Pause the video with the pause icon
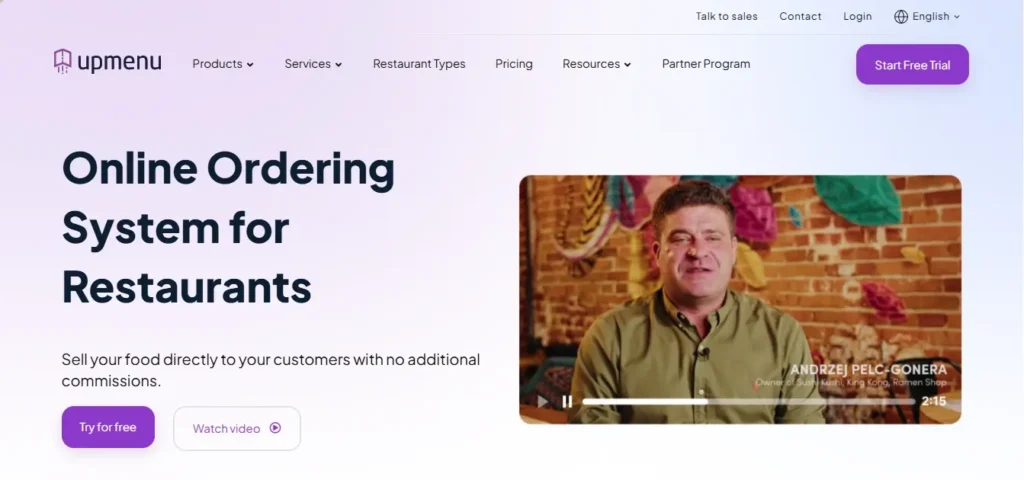1024x480 pixels. click(567, 402)
